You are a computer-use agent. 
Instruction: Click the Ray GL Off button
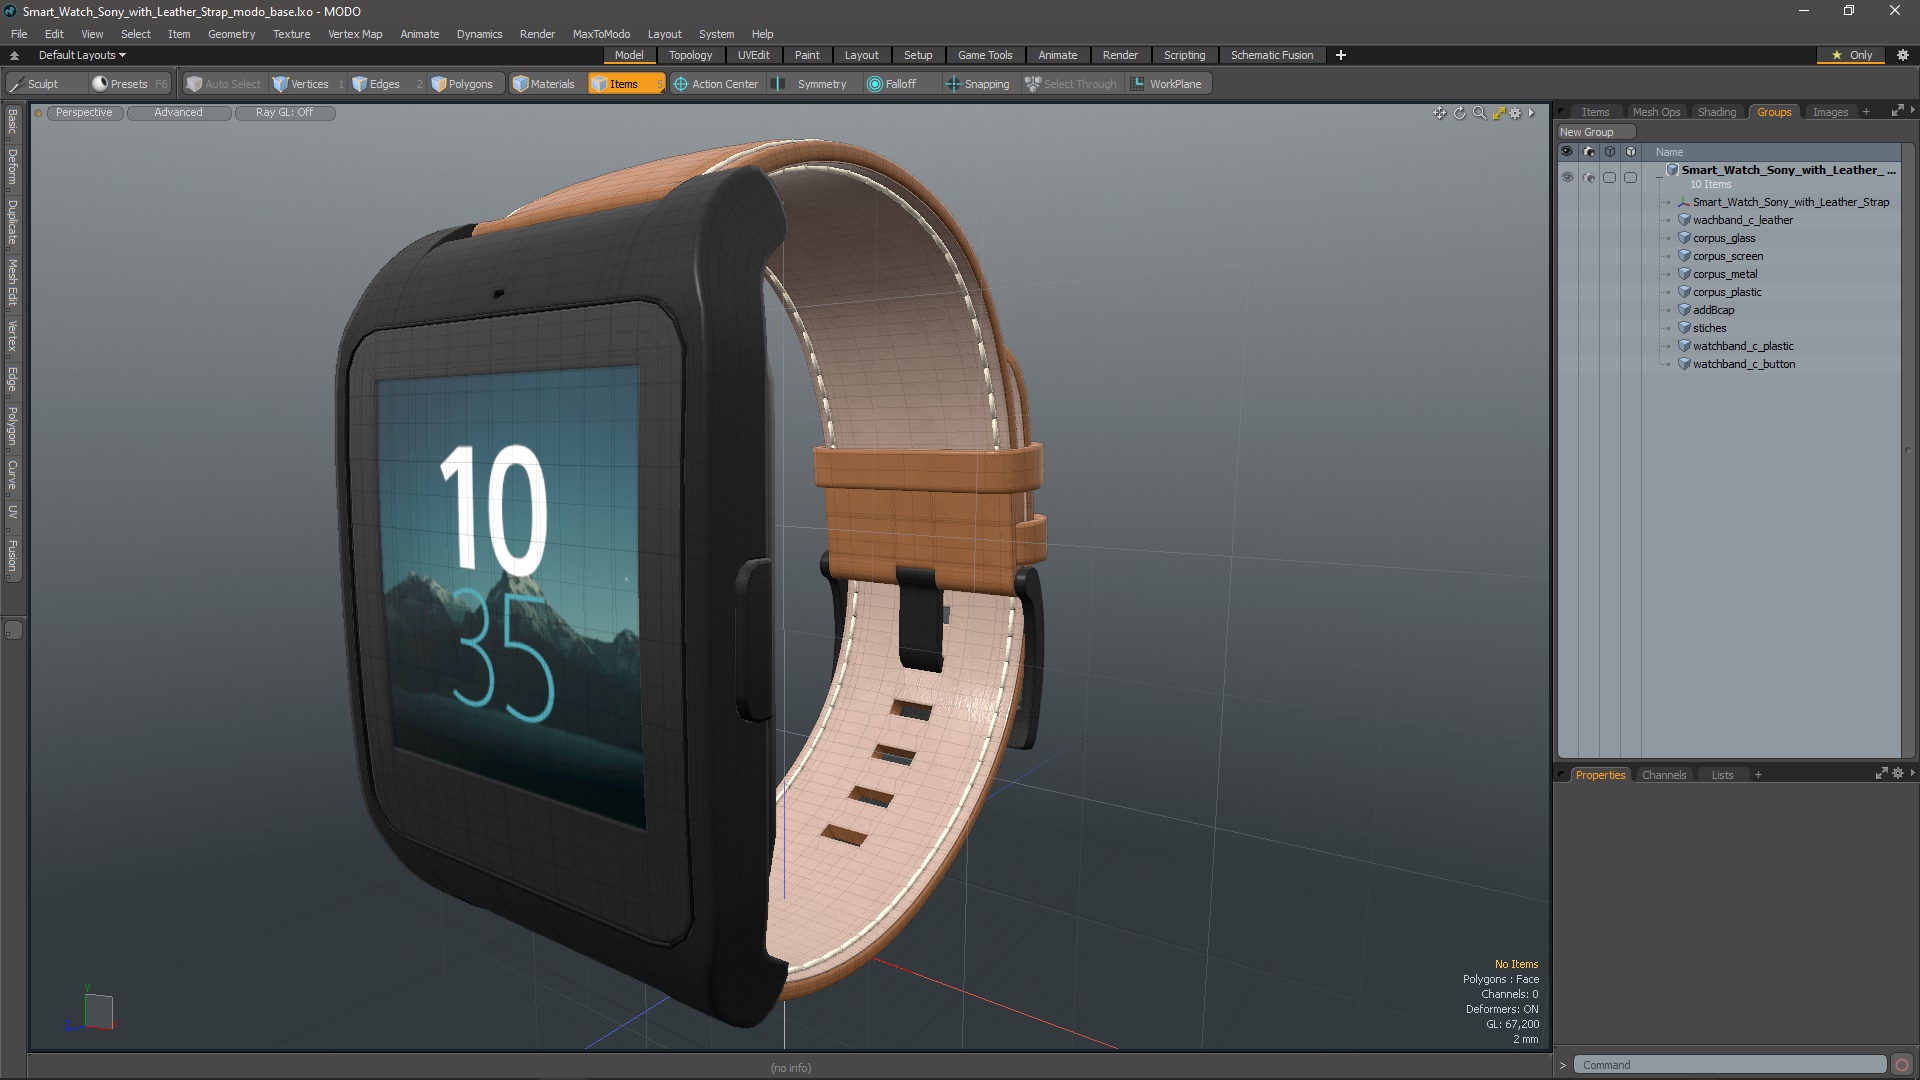click(x=284, y=112)
